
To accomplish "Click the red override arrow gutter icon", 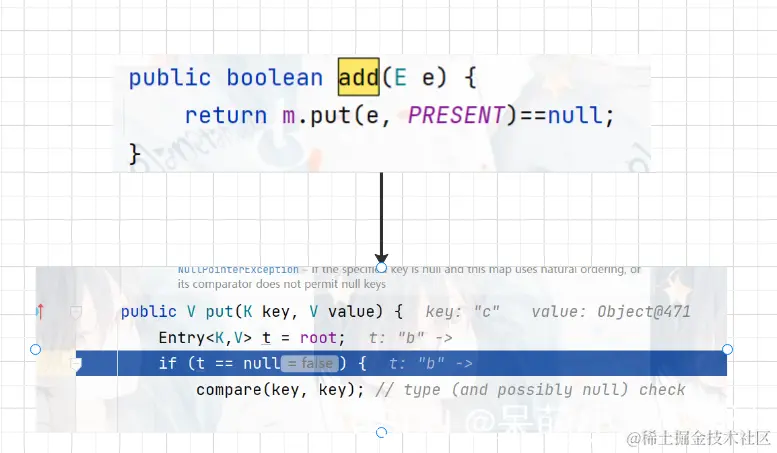I will pyautogui.click(x=41, y=312).
